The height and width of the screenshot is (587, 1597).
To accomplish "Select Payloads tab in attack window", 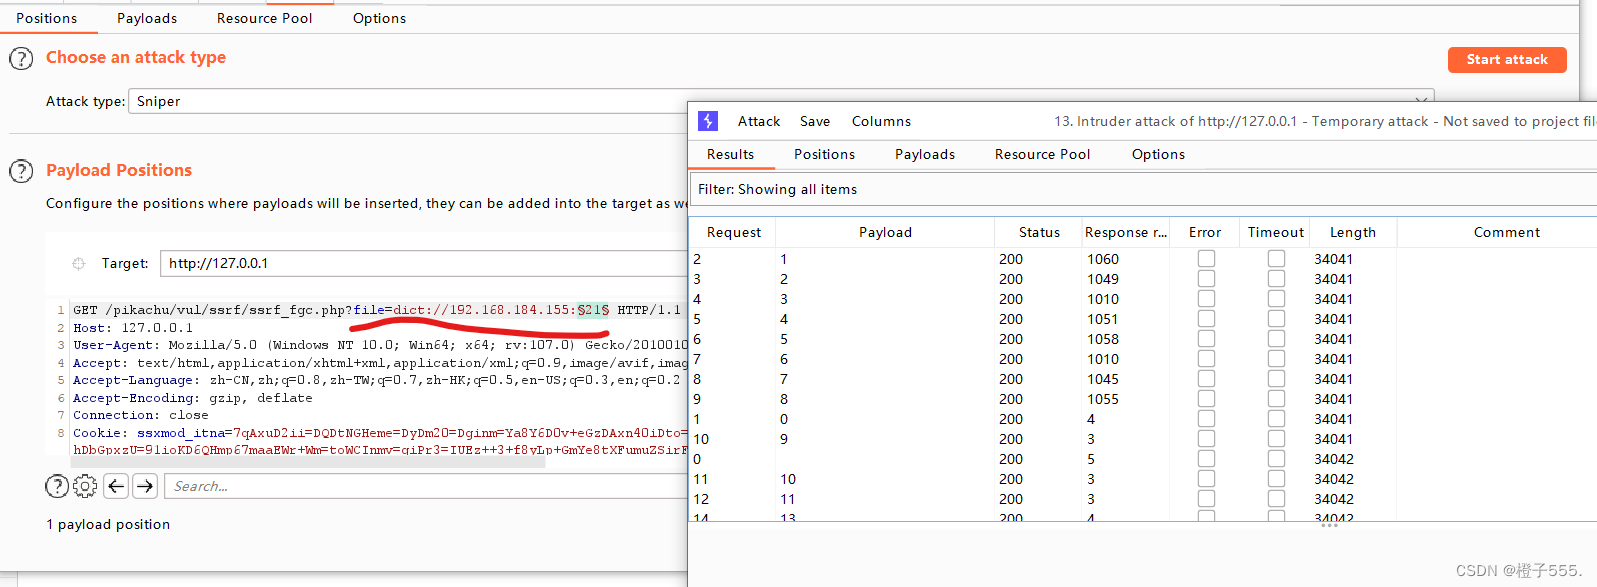I will click(x=925, y=154).
